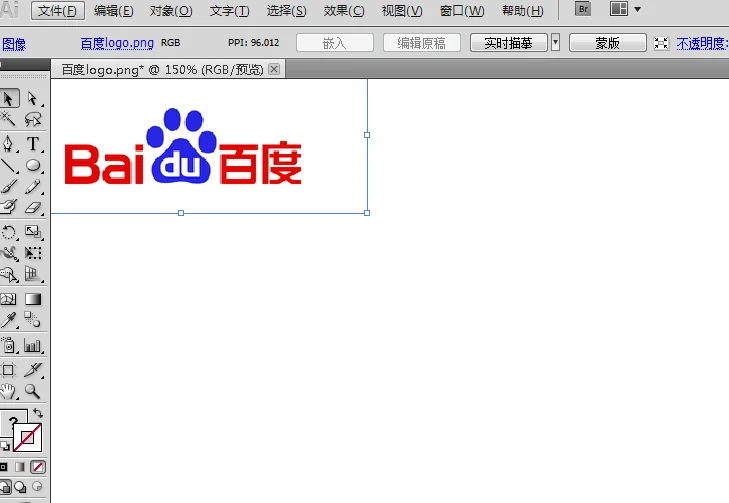Screen dimensions: 729x503
Task: Switch to the 百度logo.png document tab
Action: click(162, 70)
